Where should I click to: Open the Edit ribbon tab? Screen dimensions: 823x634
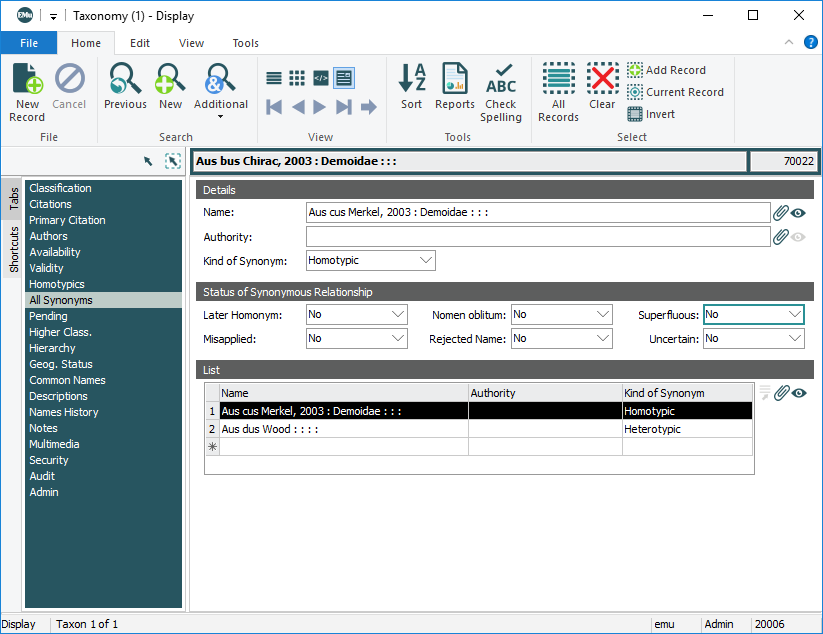[140, 43]
